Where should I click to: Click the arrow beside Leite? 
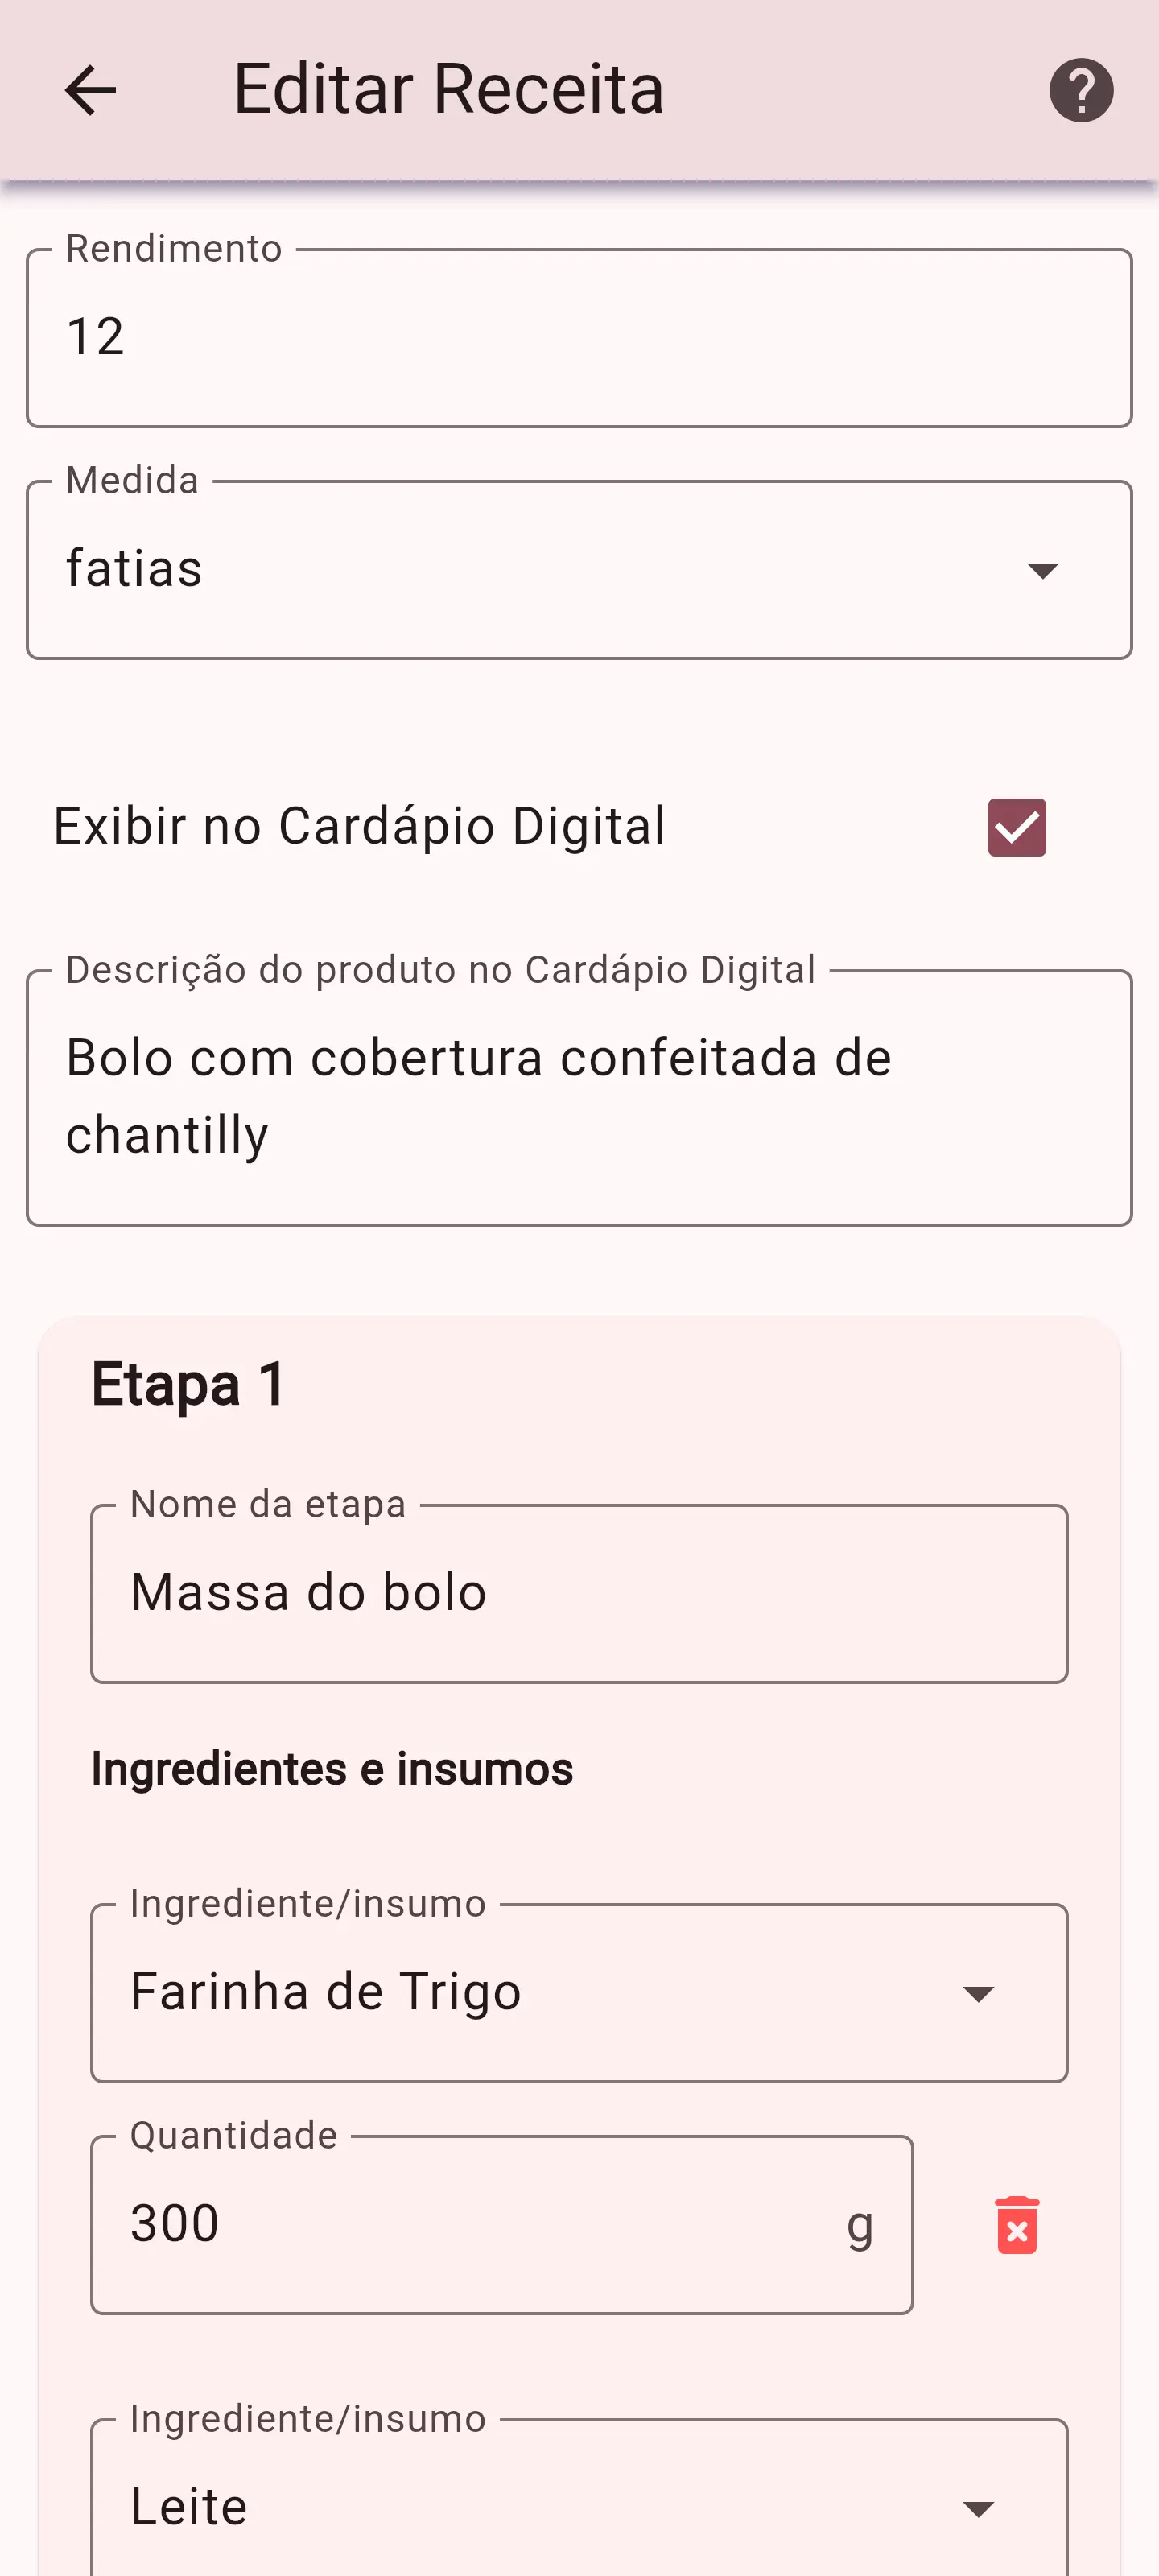[978, 2508]
